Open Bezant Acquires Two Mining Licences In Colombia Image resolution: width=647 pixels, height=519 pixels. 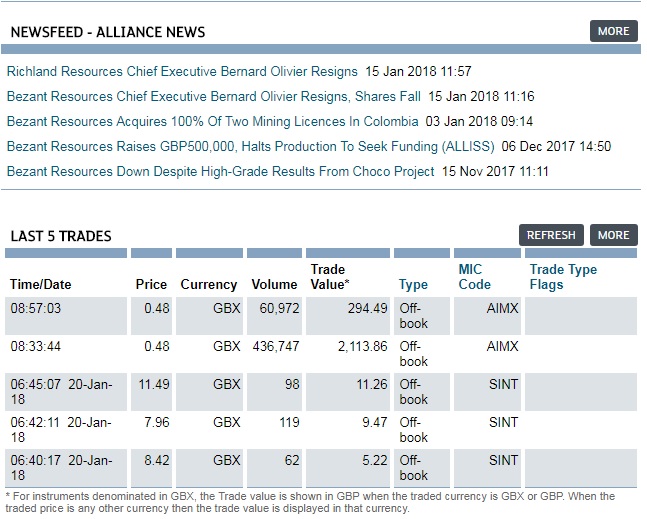click(213, 121)
